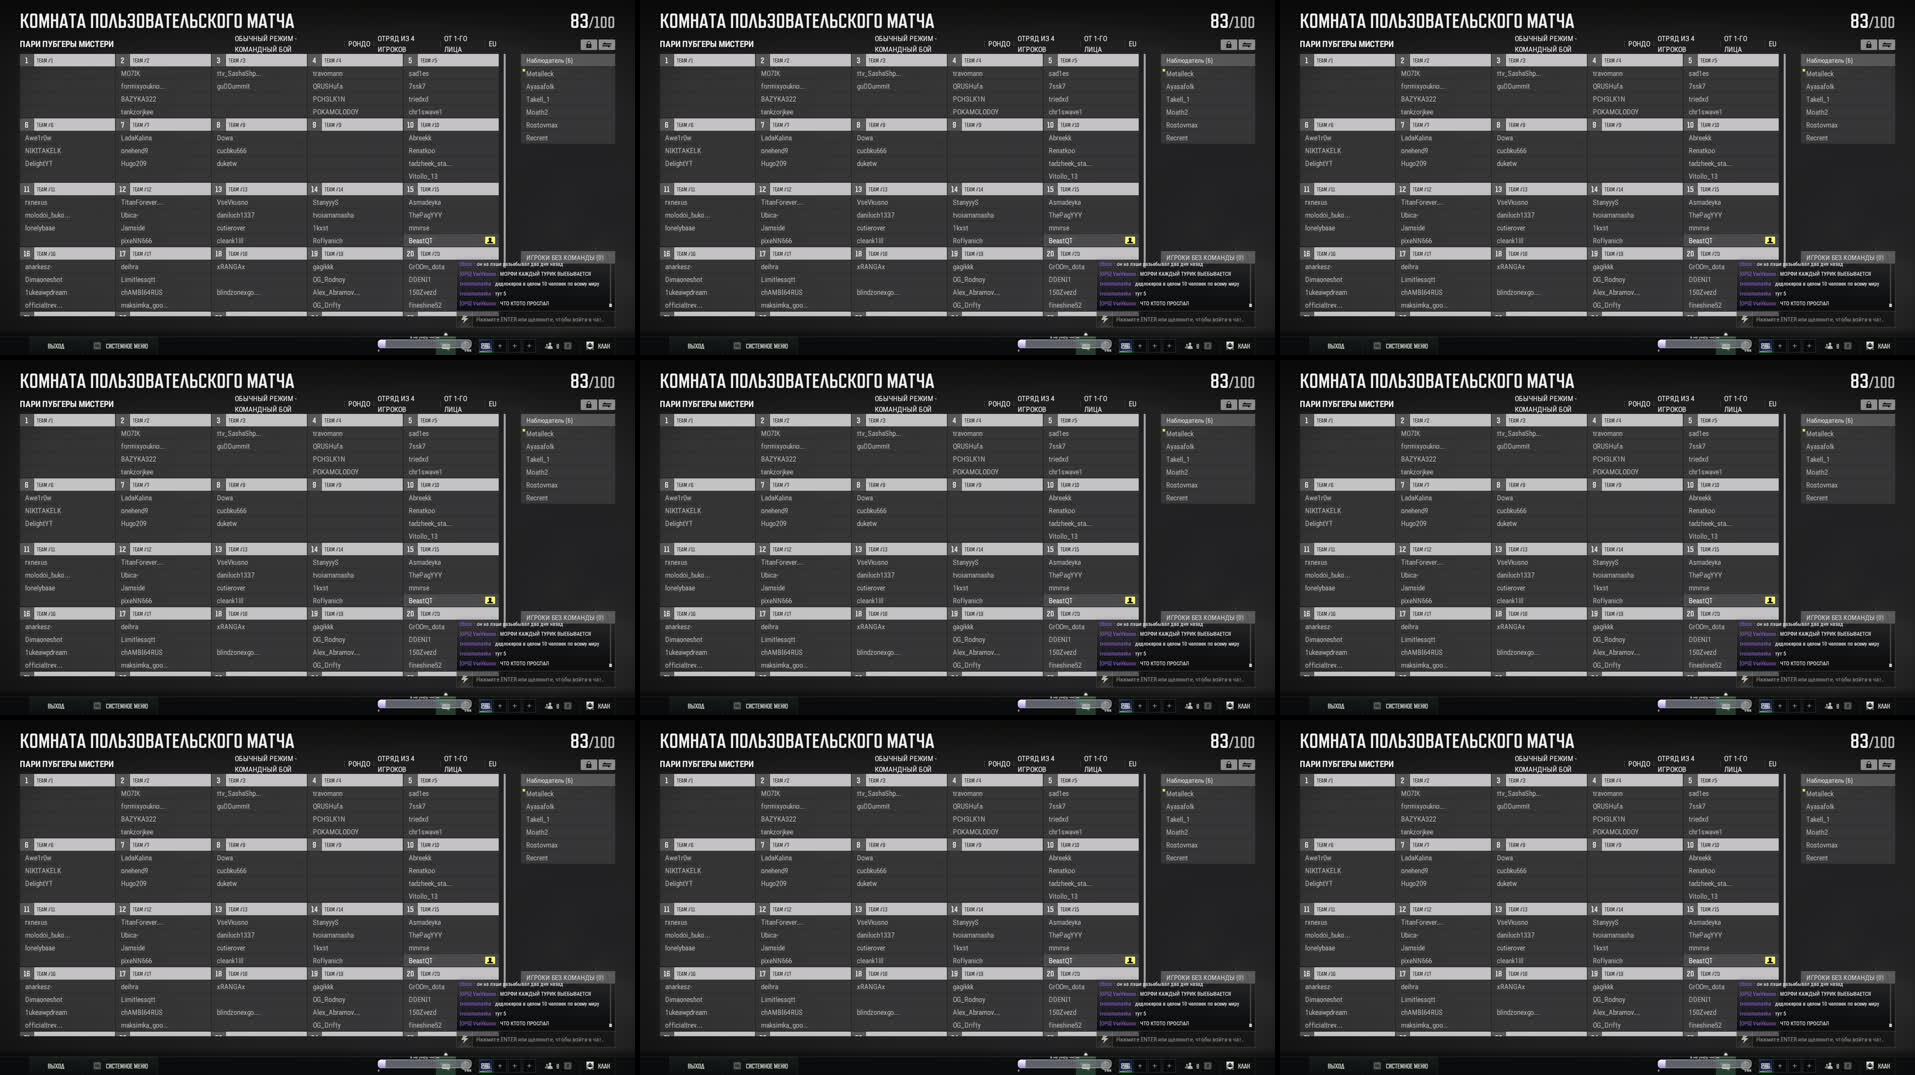This screenshot has height=1075, width=1915.
Task: Click the speaker icon at the volume control
Action: pyautogui.click(x=466, y=346)
